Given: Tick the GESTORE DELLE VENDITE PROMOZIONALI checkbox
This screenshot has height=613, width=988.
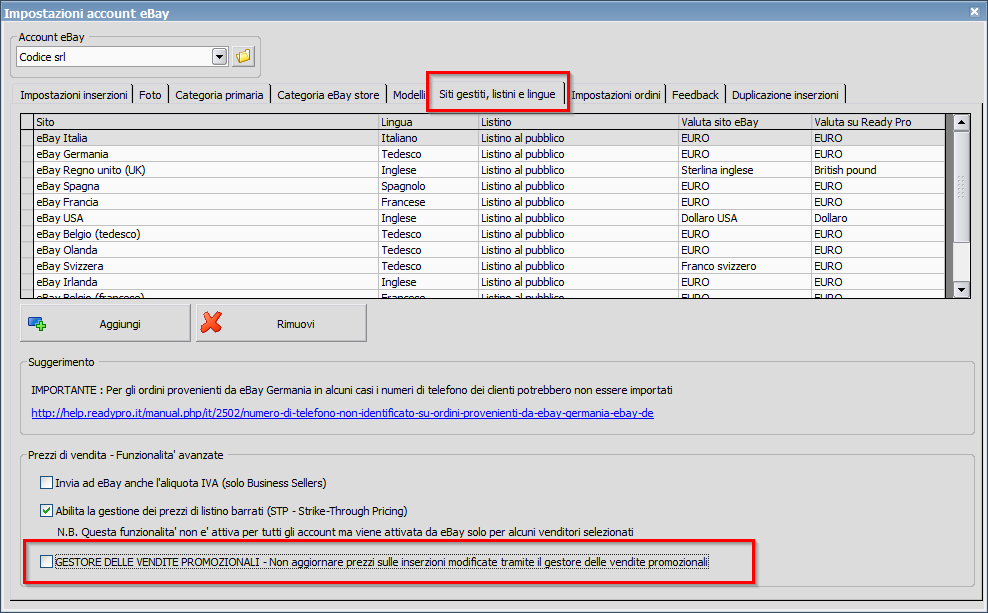Looking at the screenshot, I should point(47,561).
